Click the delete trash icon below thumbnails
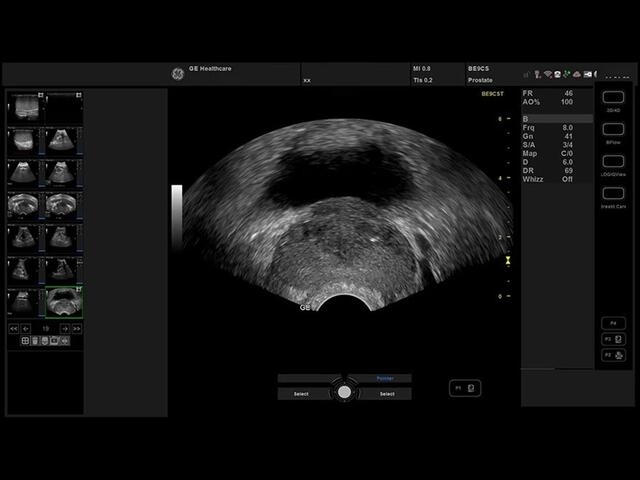Image resolution: width=640 pixels, height=480 pixels. 36,341
